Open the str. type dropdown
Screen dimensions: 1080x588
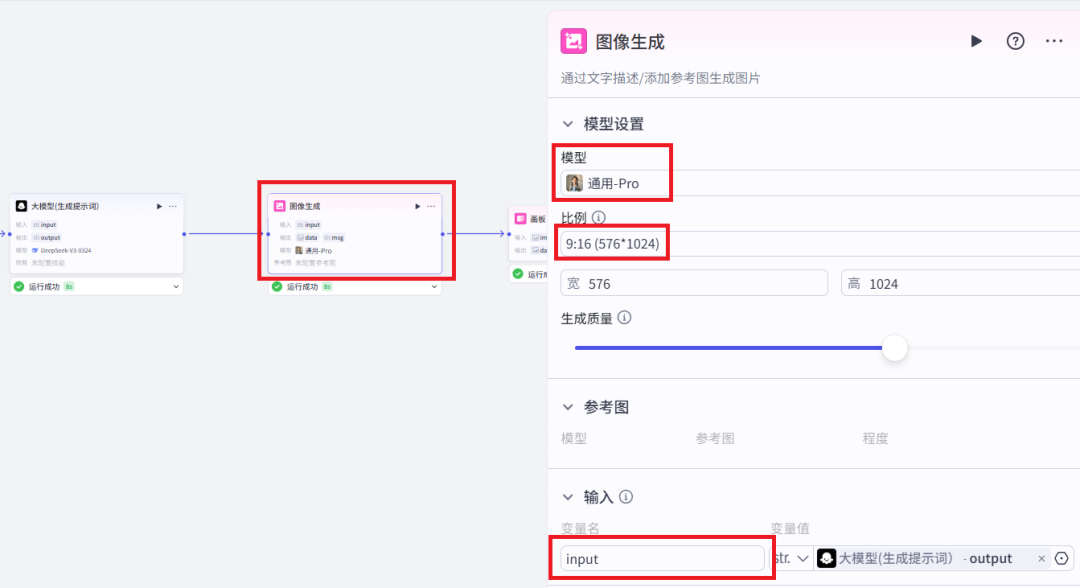(x=790, y=559)
